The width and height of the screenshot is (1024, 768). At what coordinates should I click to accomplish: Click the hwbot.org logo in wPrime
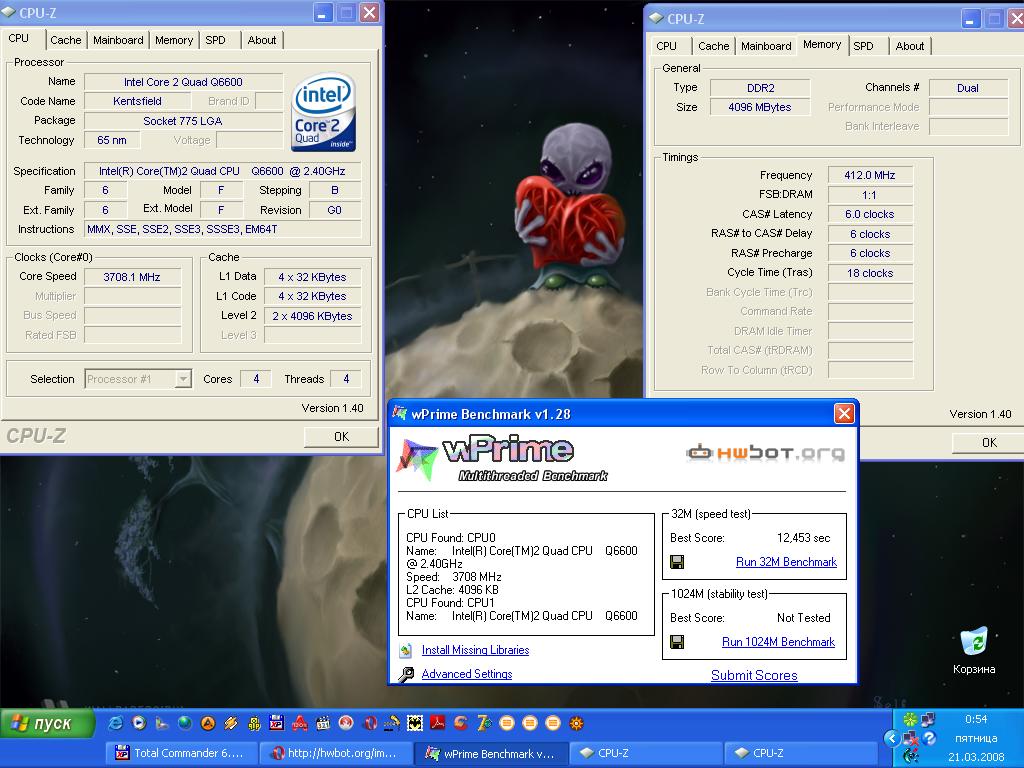(765, 453)
